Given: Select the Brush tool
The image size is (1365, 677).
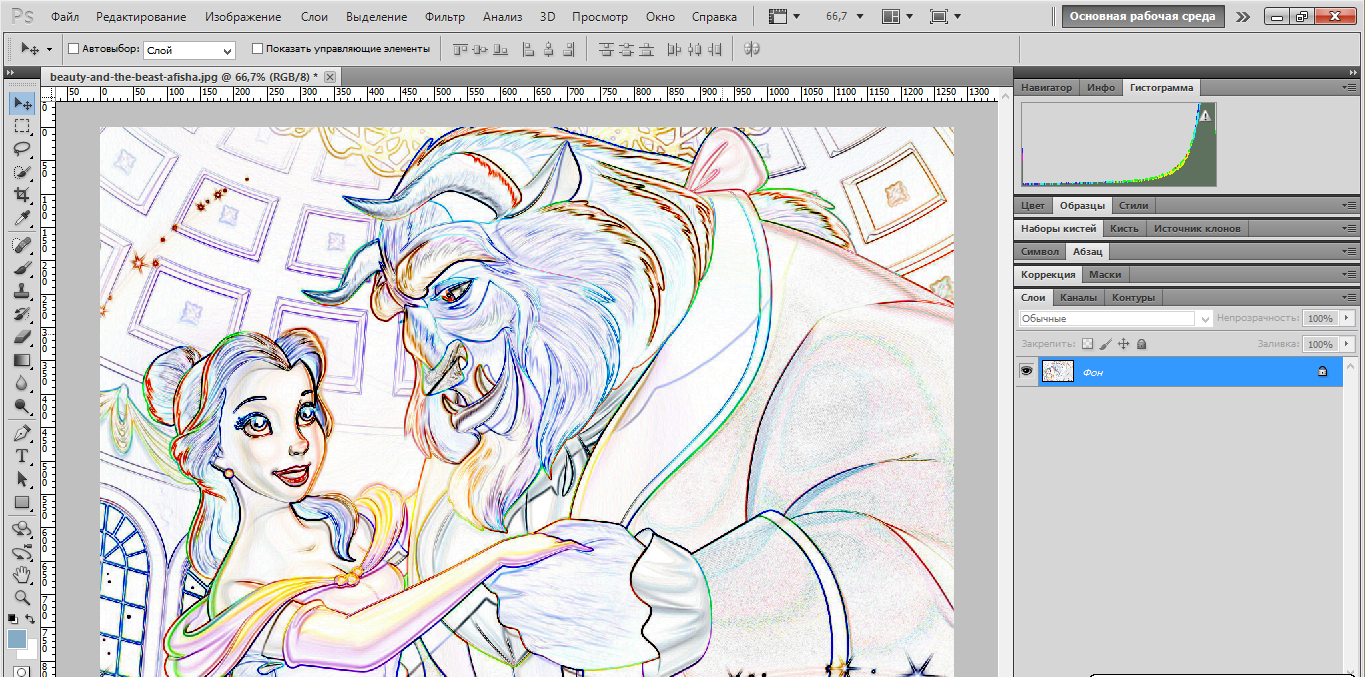Looking at the screenshot, I should pyautogui.click(x=22, y=269).
